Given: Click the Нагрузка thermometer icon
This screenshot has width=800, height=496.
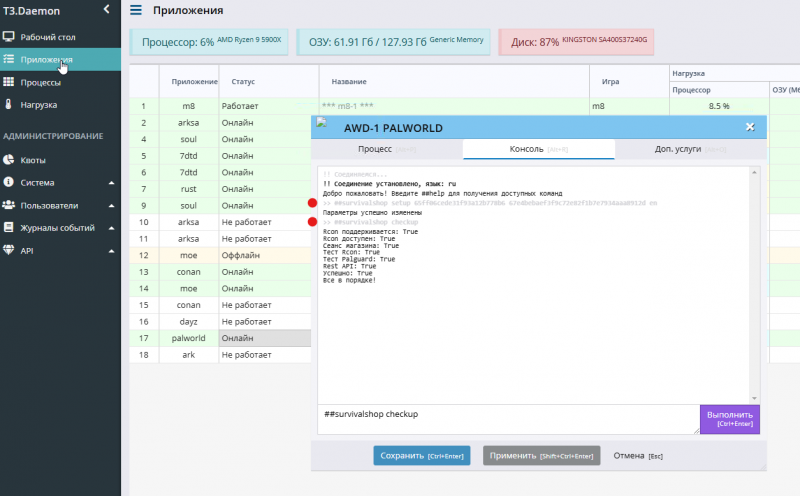Looking at the screenshot, I should click(x=8, y=104).
